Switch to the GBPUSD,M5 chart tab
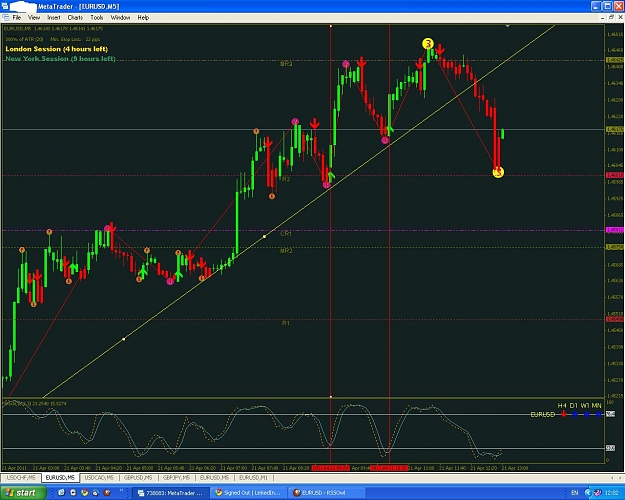This screenshot has height=500, width=625. point(138,477)
